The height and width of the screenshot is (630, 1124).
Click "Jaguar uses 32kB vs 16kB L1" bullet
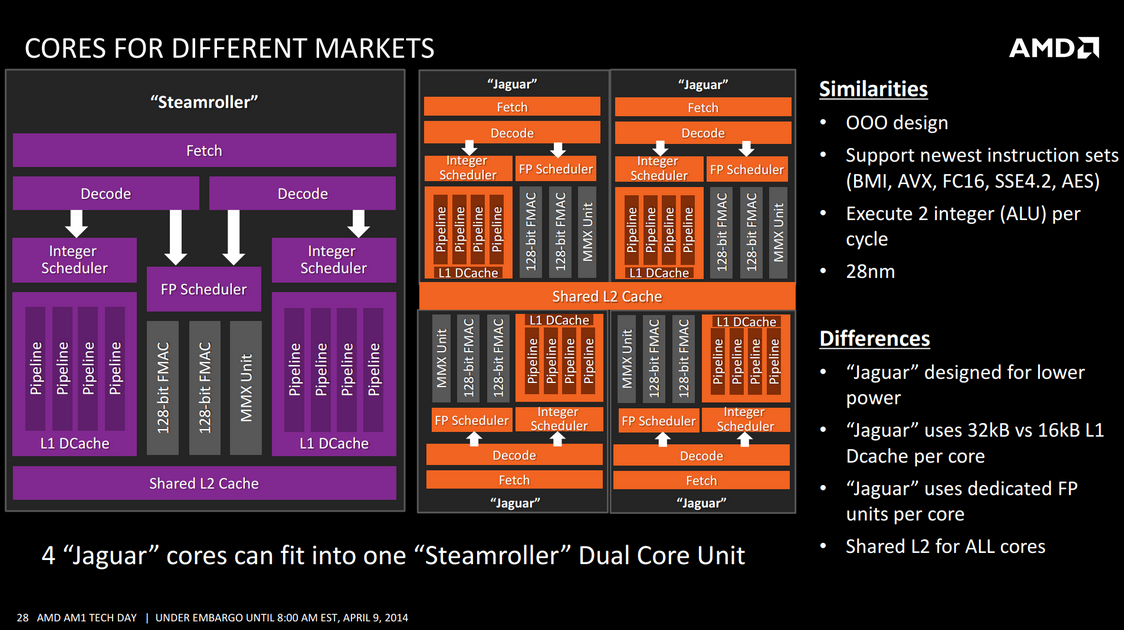(x=975, y=443)
